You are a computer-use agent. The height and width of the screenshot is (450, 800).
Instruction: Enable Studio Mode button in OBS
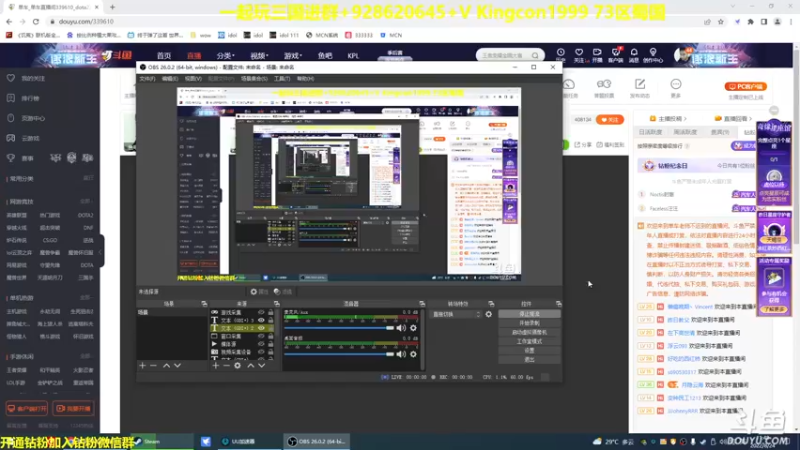coord(529,341)
